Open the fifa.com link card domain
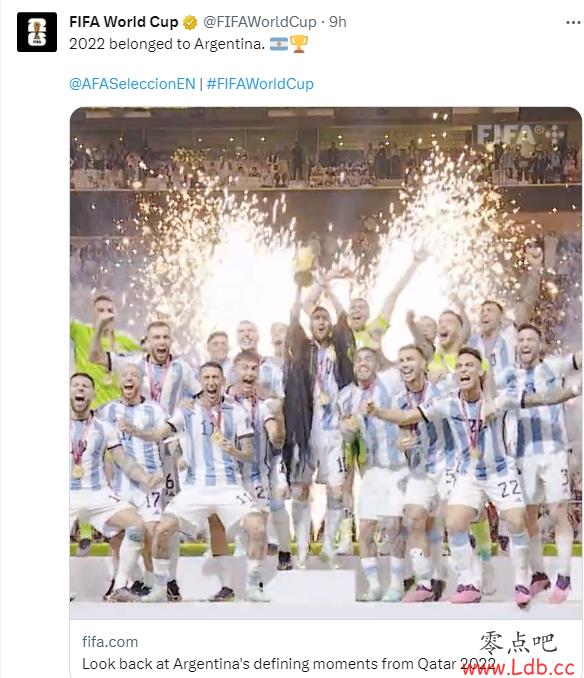 click(110, 642)
